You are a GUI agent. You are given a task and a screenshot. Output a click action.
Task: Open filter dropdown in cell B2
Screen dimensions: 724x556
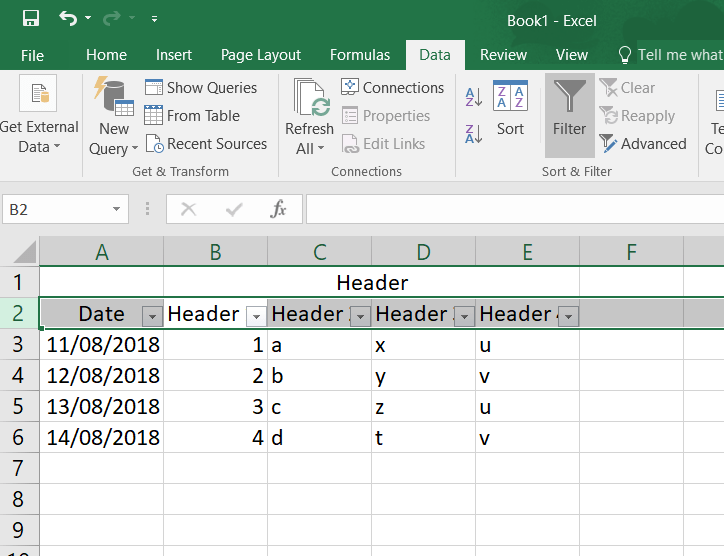pos(256,317)
